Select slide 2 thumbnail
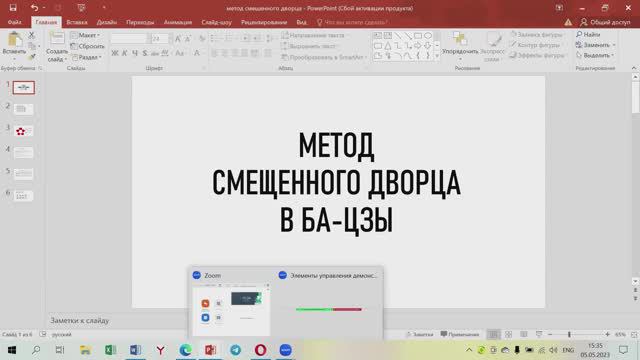 (23, 109)
